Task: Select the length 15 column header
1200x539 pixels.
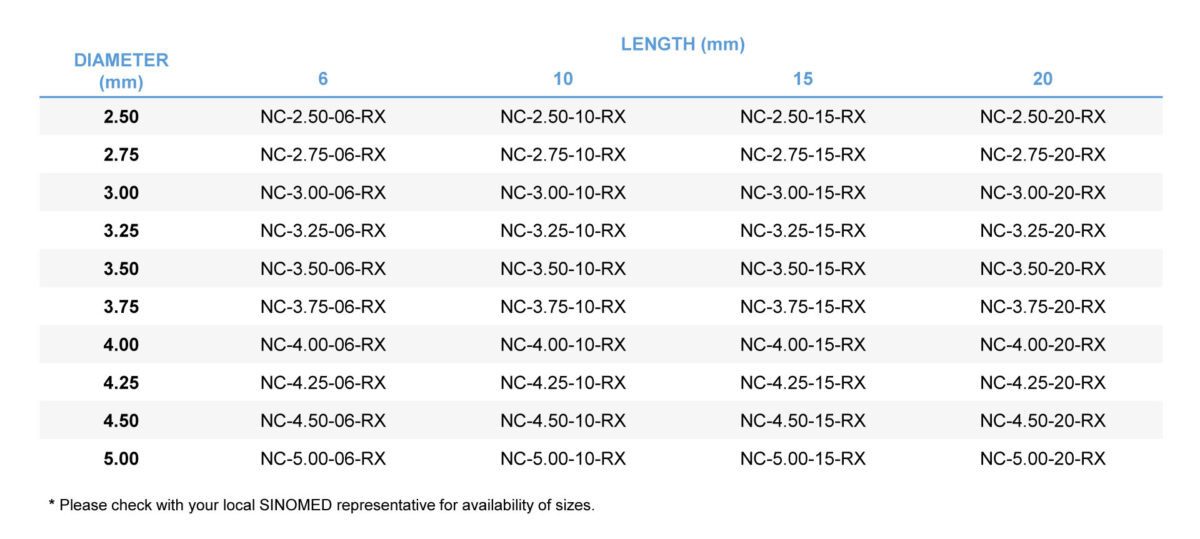Action: point(803,79)
